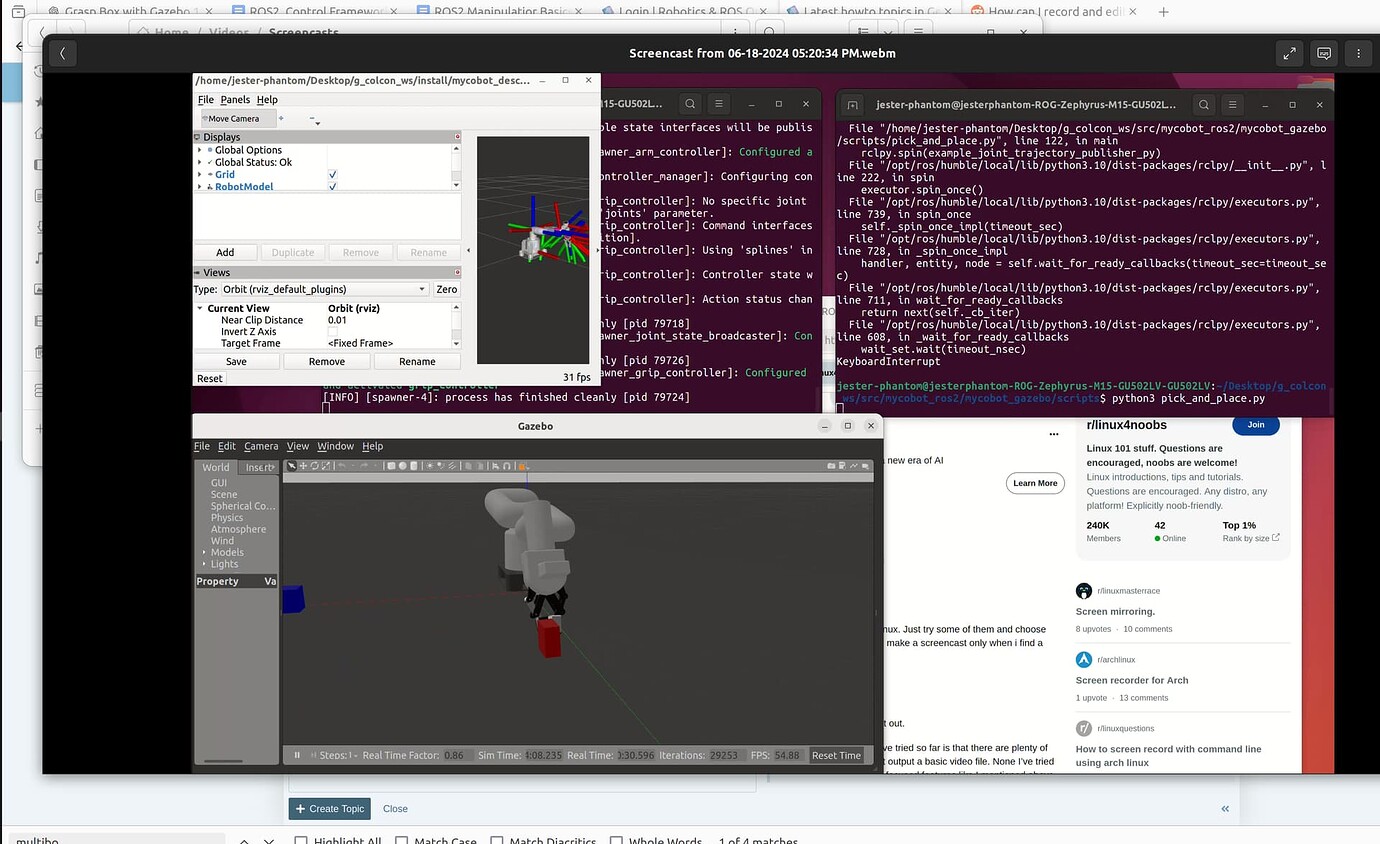1380x844 pixels.
Task: Enable the Invert Z Axis checkbox
Action: click(x=332, y=332)
